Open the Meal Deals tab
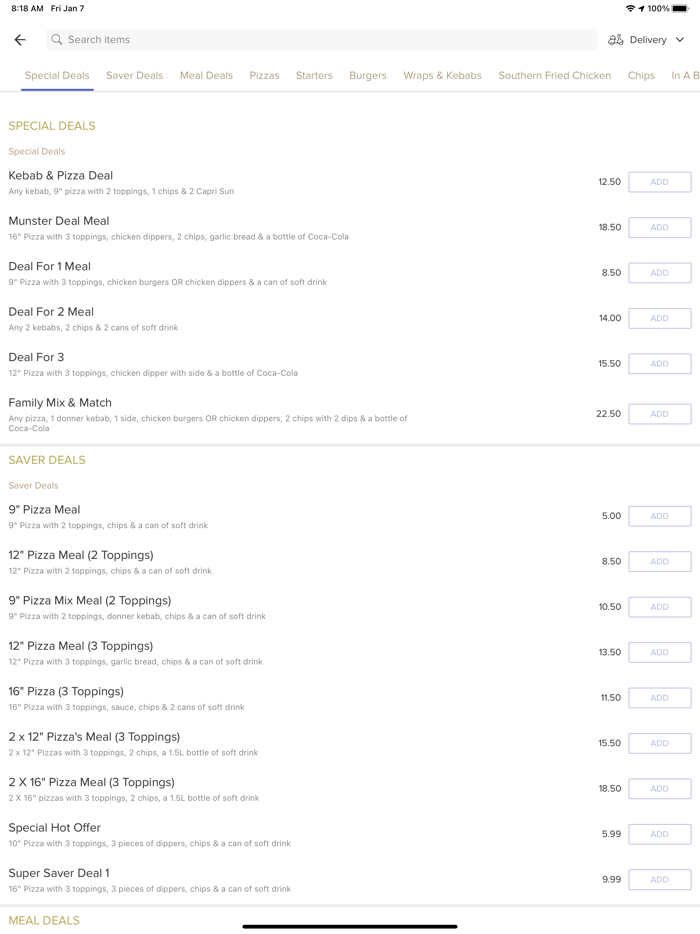700x934 pixels. 206,75
